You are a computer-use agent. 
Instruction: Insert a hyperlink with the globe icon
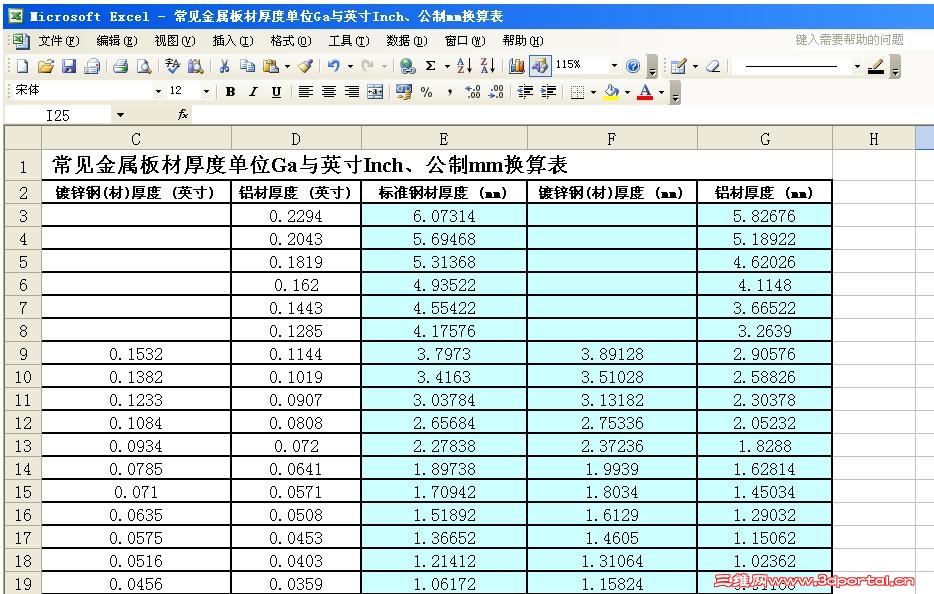tap(407, 66)
